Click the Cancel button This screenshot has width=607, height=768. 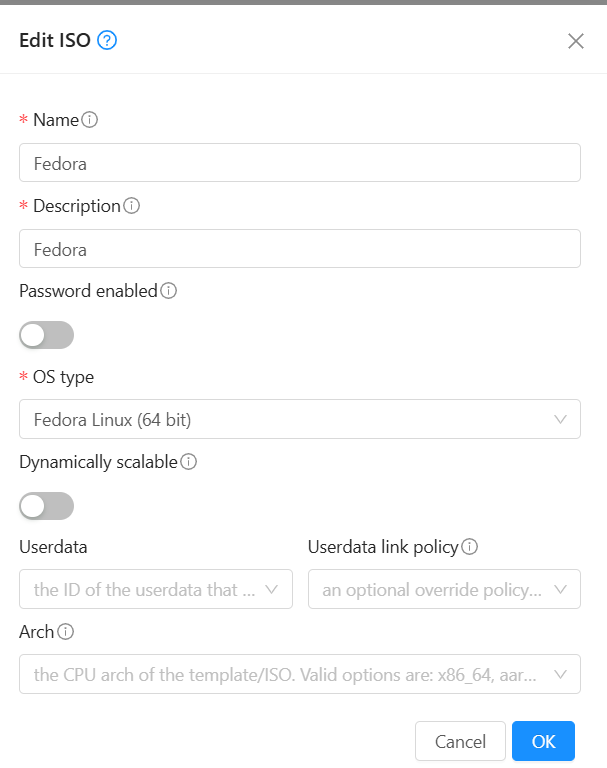point(460,741)
